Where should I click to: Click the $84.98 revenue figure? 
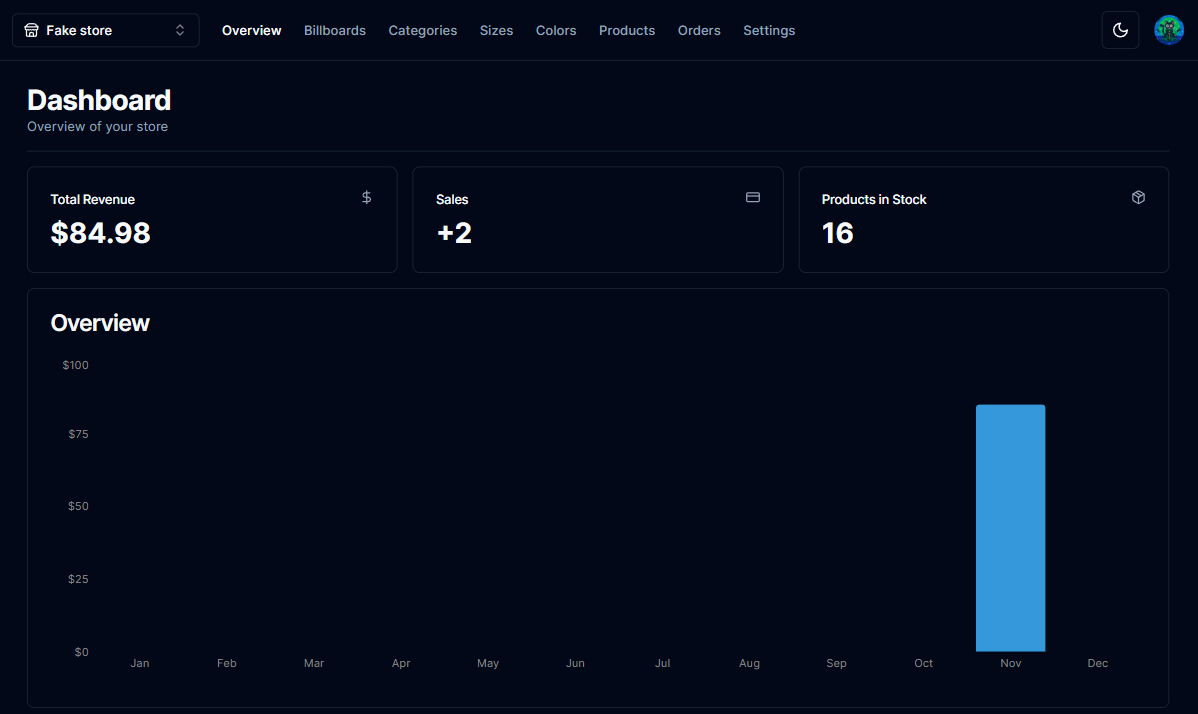click(x=100, y=233)
